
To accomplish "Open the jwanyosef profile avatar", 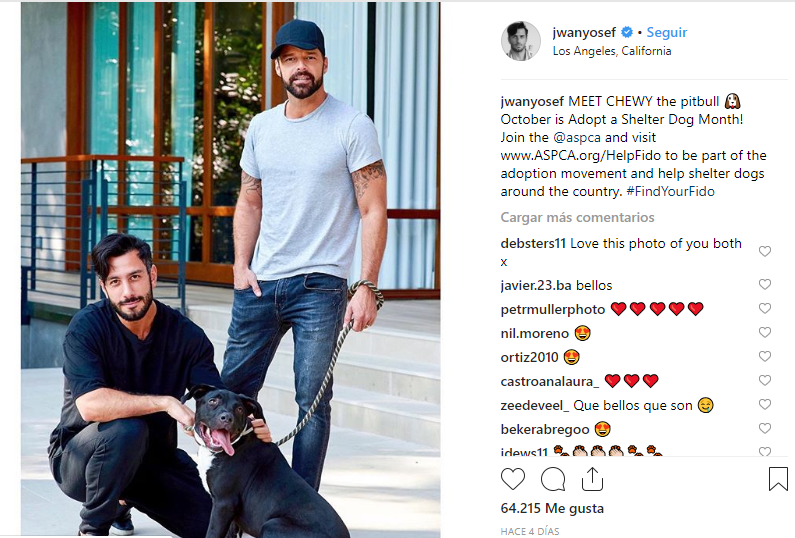I will [521, 41].
